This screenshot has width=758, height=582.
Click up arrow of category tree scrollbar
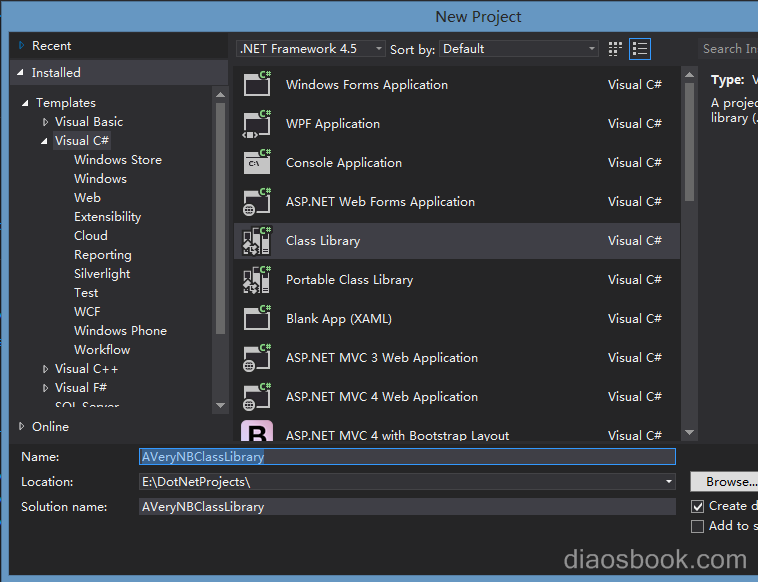(x=220, y=94)
